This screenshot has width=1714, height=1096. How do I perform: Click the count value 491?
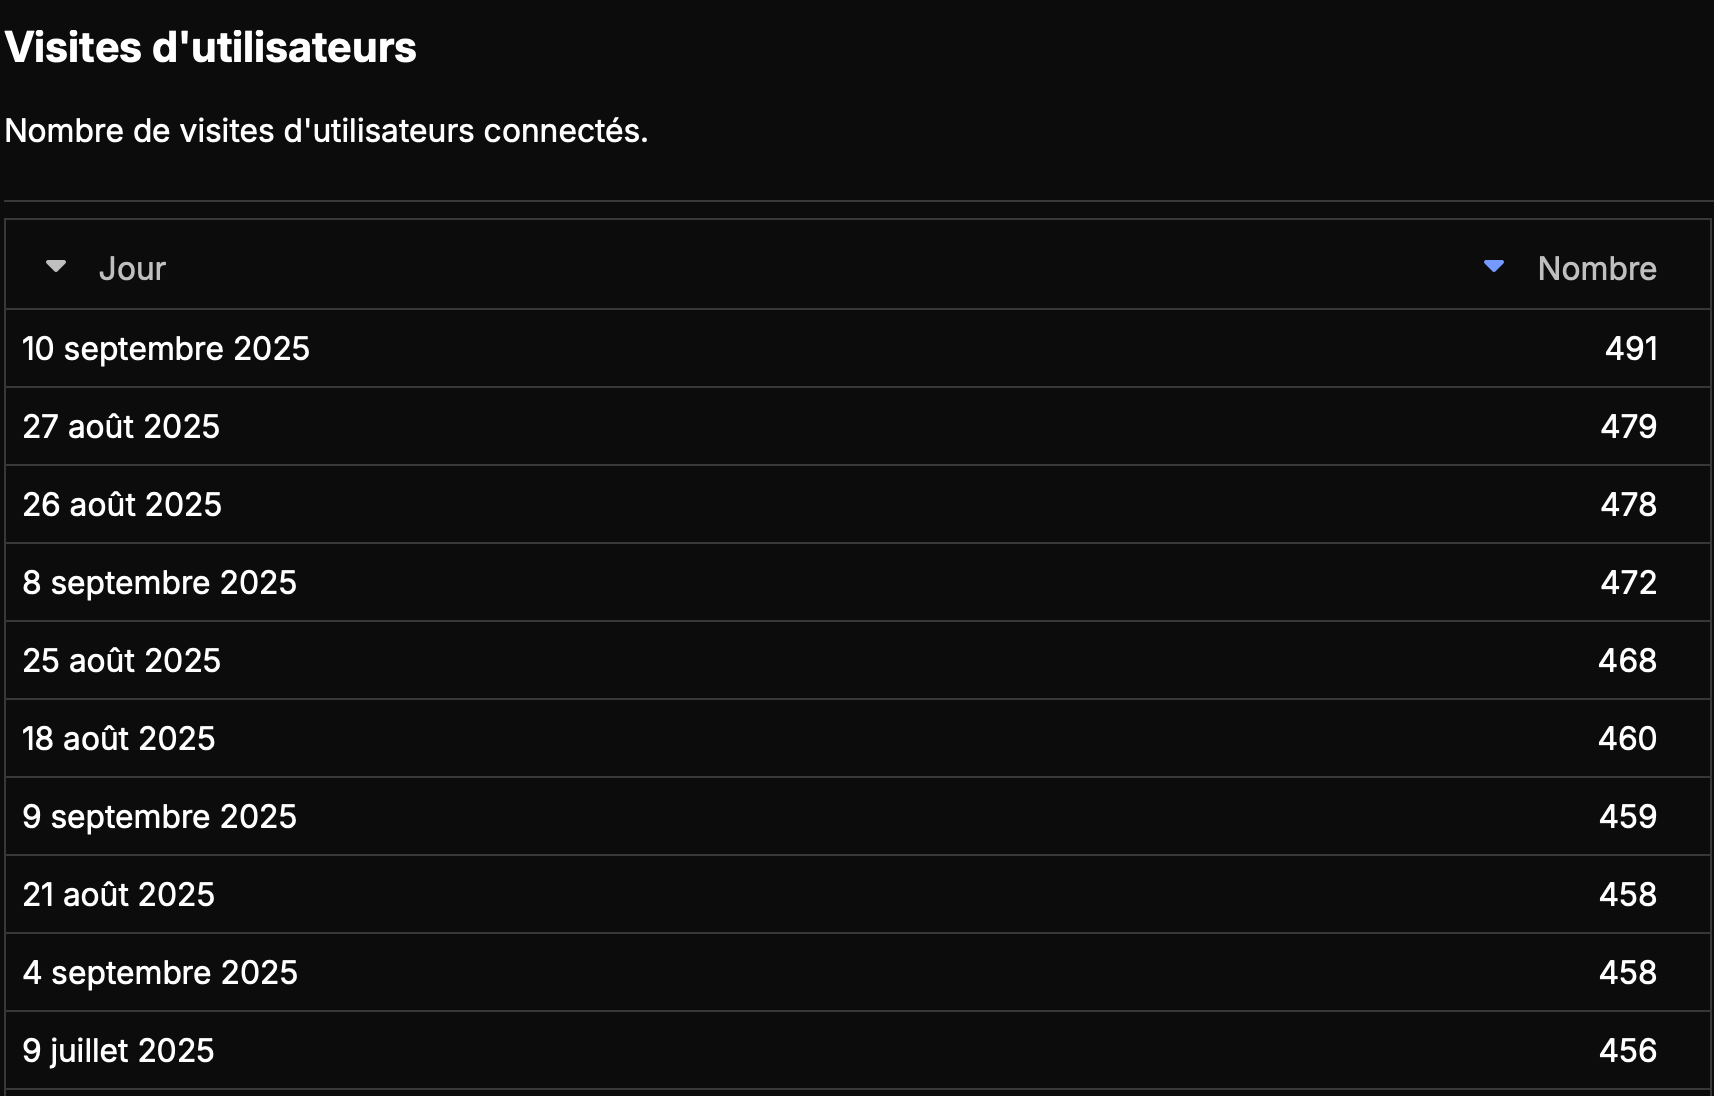click(x=1631, y=348)
